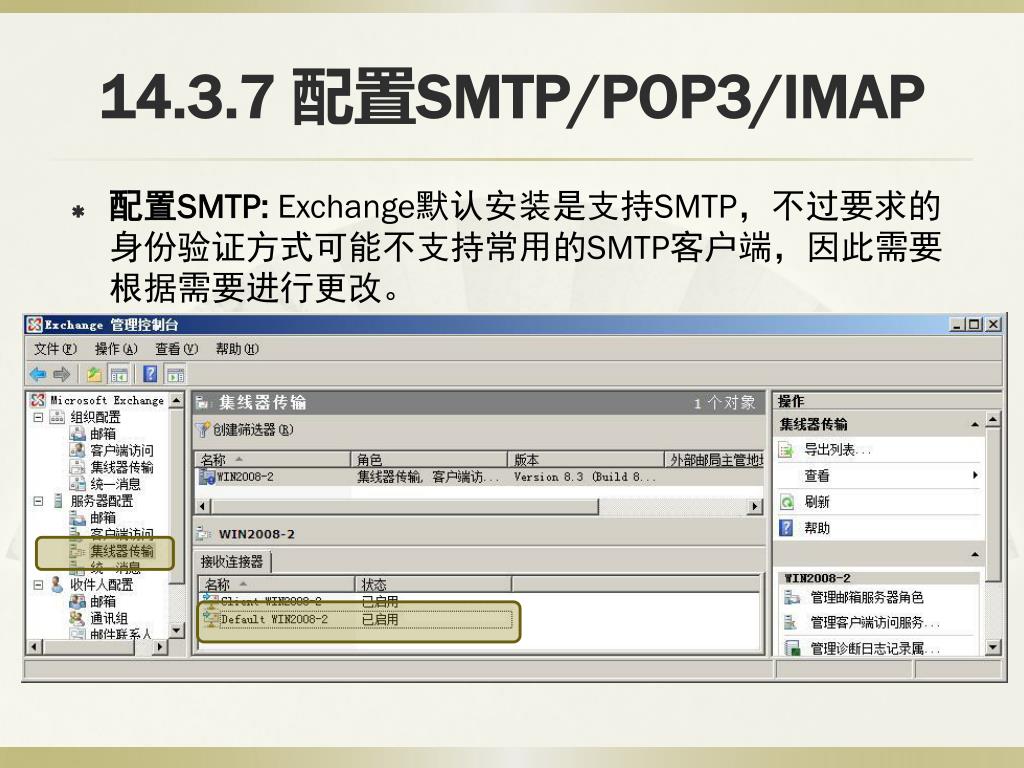Screen dimensions: 1024x768
Task: Click the export list icon
Action: [x=787, y=449]
